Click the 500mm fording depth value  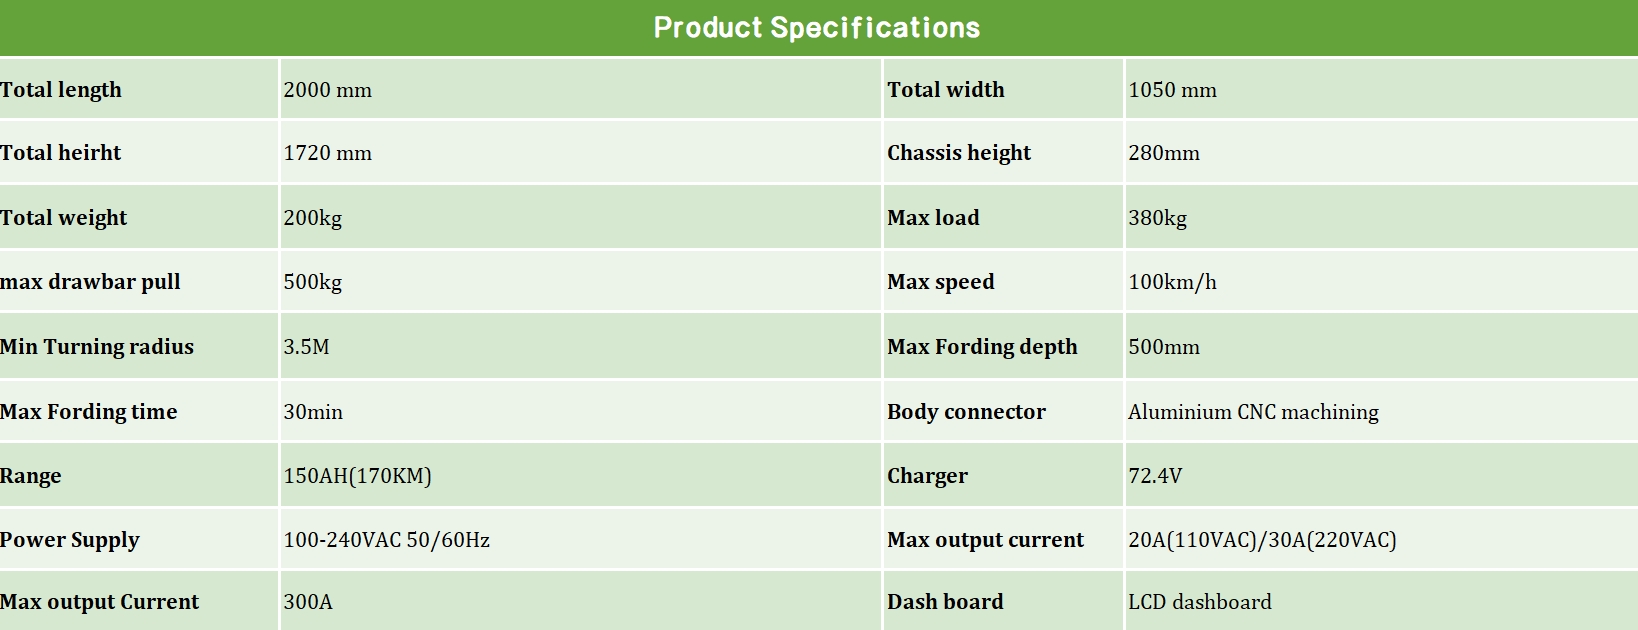[x=1163, y=347]
